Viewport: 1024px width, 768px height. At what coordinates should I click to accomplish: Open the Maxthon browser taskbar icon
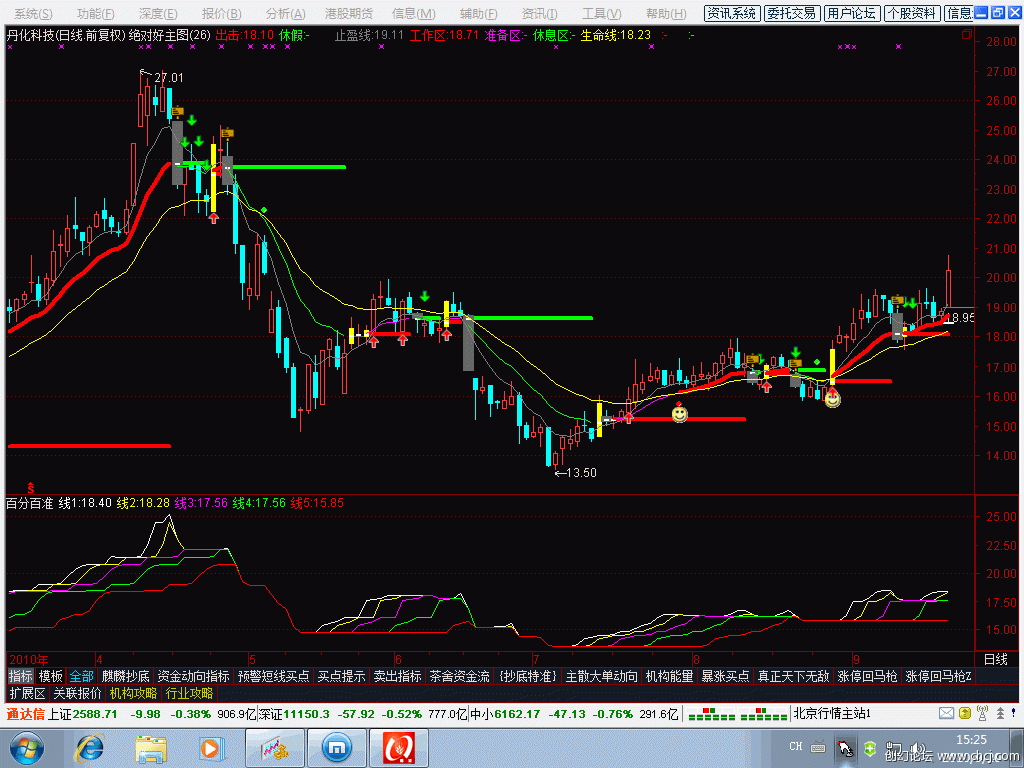[x=337, y=748]
